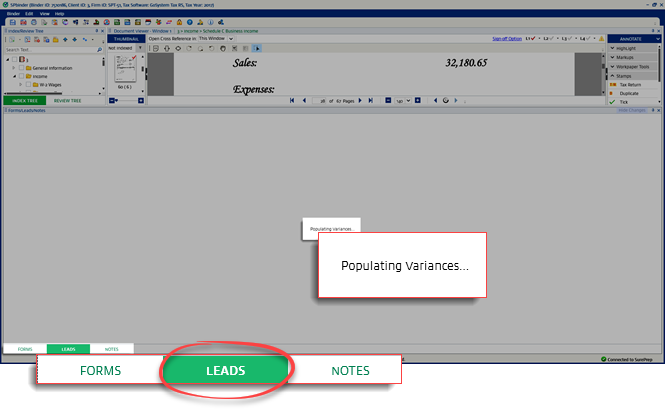Select the small LEADS tab
The width and height of the screenshot is (665, 418).
[x=68, y=349]
